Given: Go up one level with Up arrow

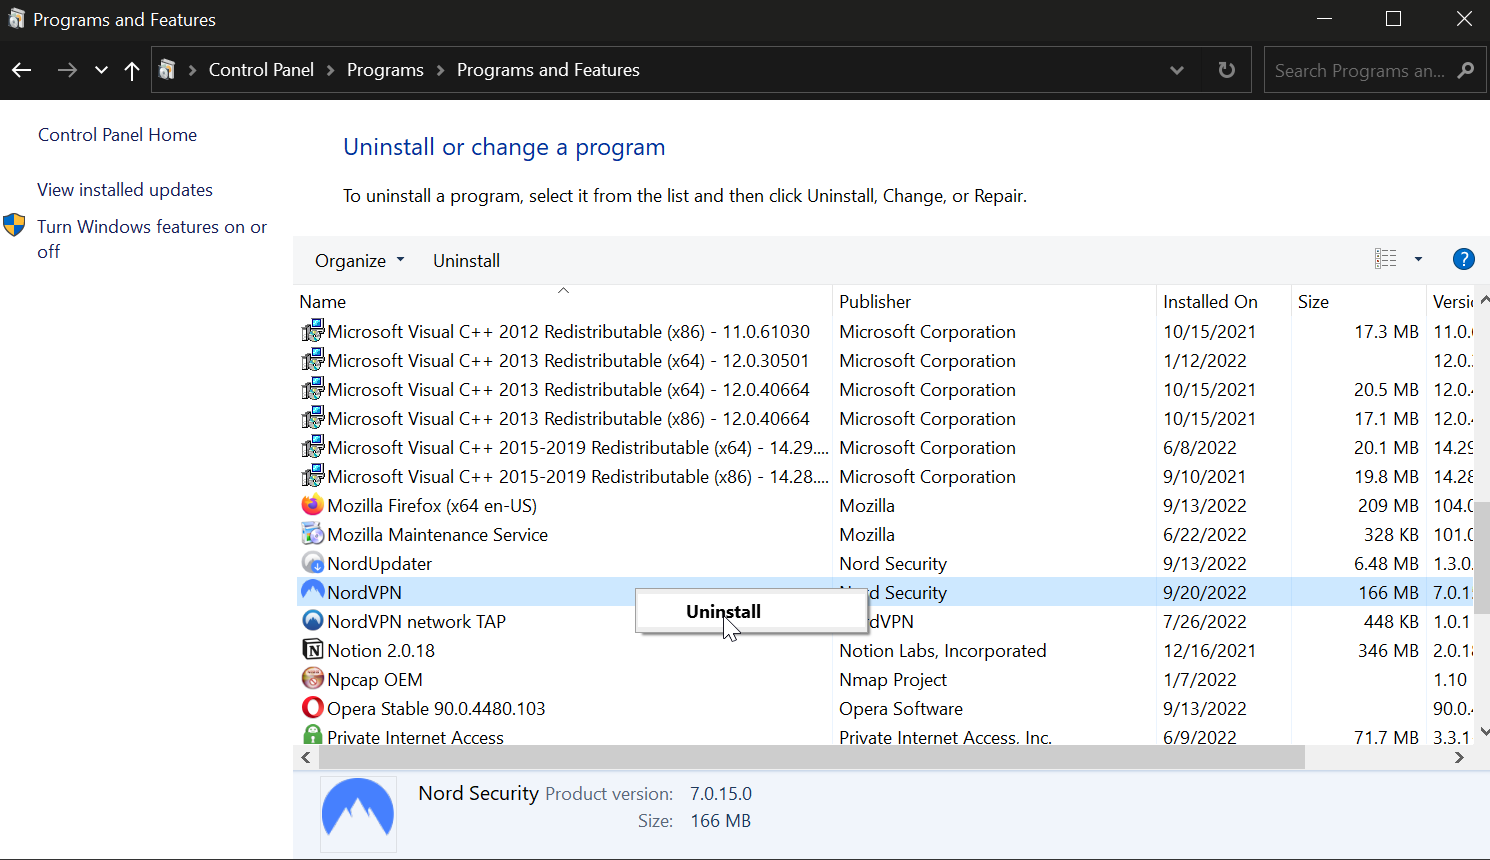Looking at the screenshot, I should (131, 70).
